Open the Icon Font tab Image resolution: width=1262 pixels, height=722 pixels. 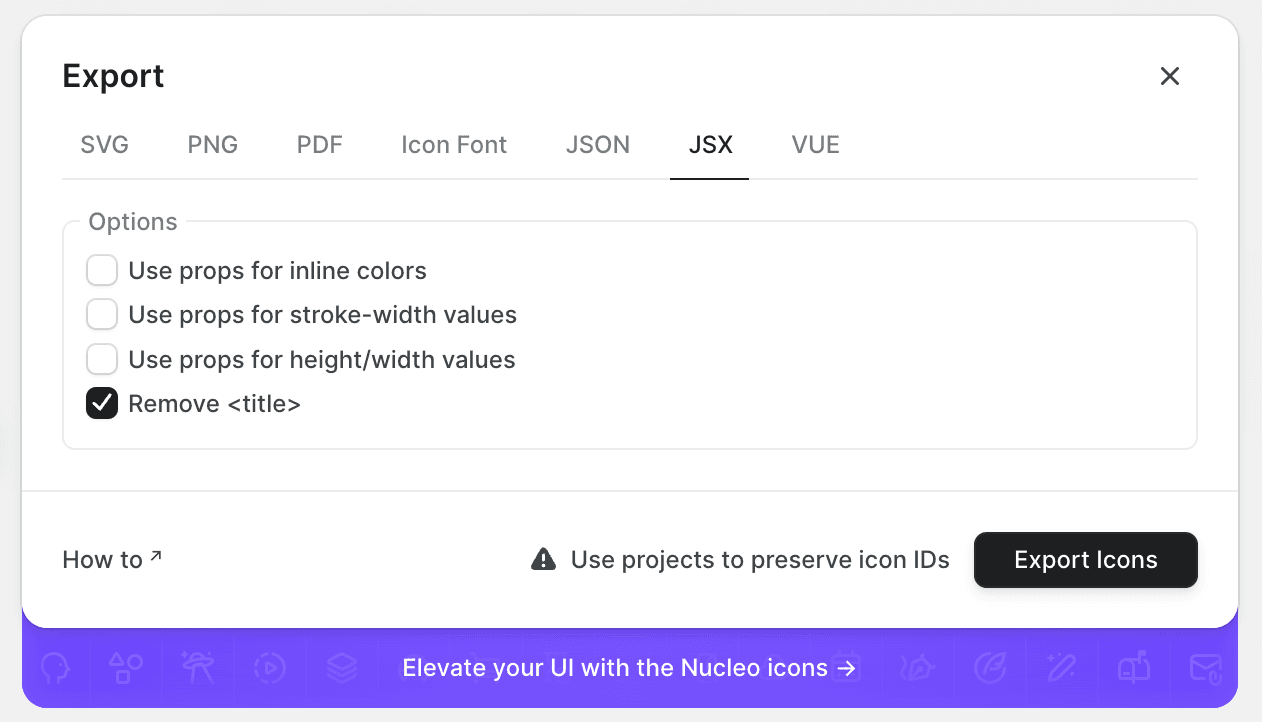[x=453, y=144]
